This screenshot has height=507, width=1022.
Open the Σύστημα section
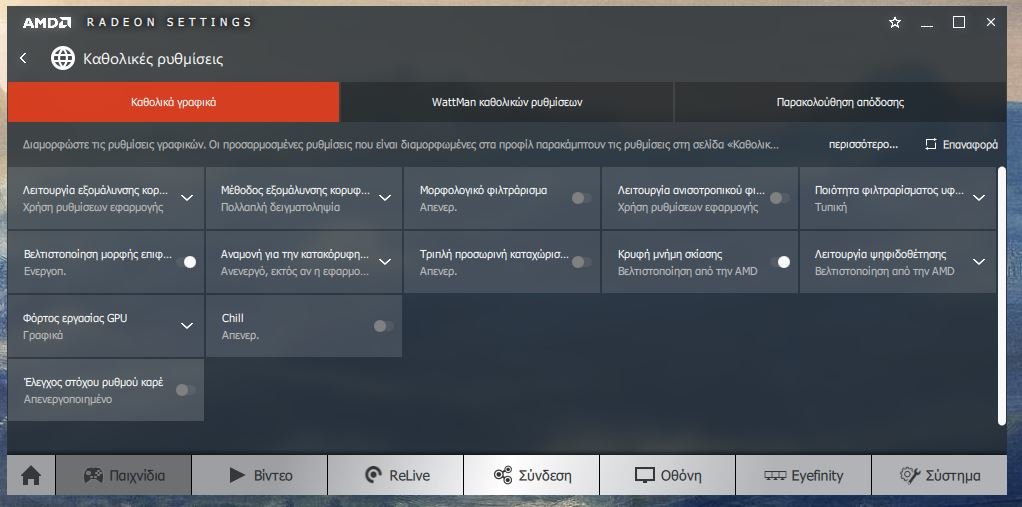point(939,476)
